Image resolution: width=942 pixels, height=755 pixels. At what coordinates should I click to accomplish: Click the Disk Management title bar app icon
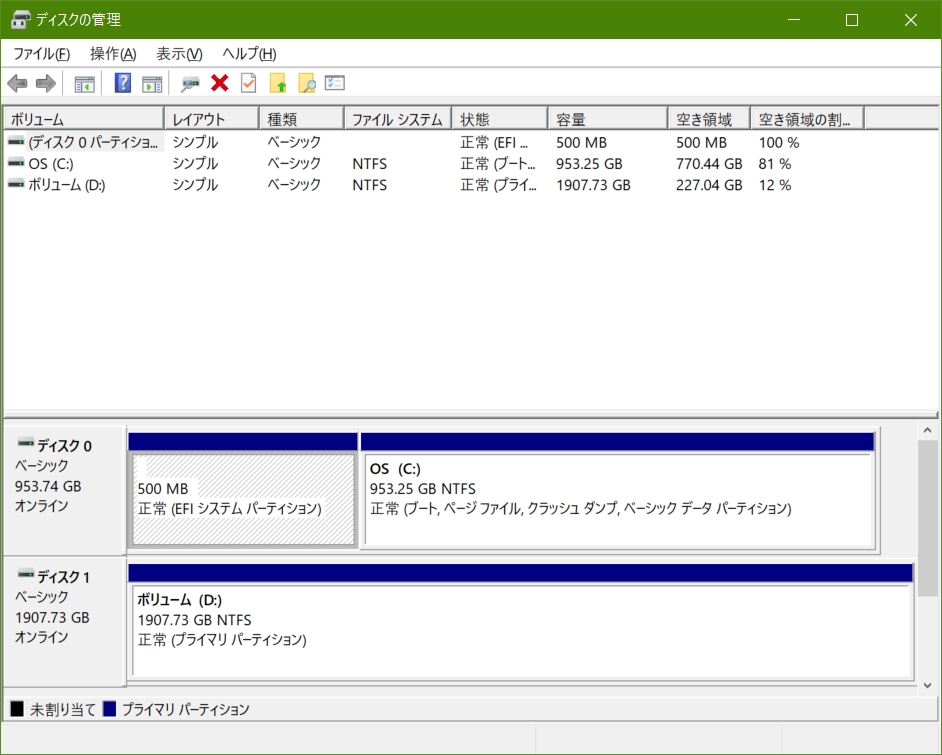point(20,19)
